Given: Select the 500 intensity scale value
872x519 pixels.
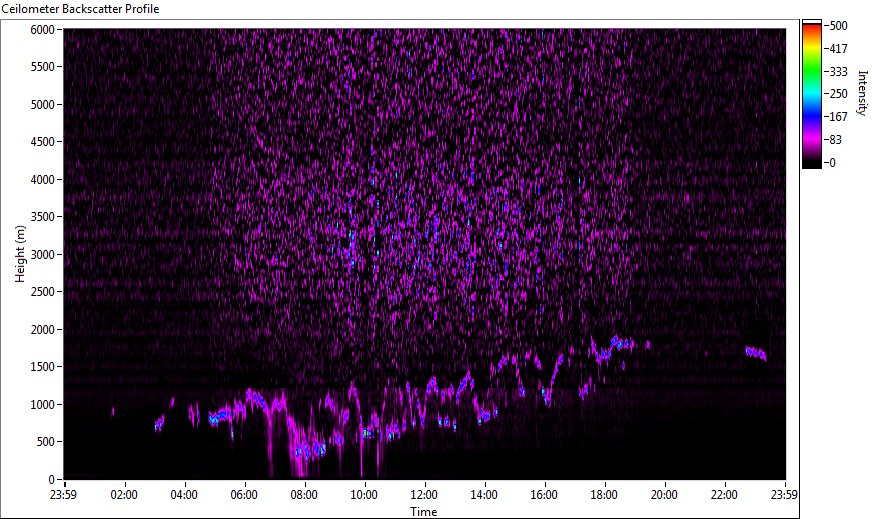Looking at the screenshot, I should pyautogui.click(x=838, y=26).
